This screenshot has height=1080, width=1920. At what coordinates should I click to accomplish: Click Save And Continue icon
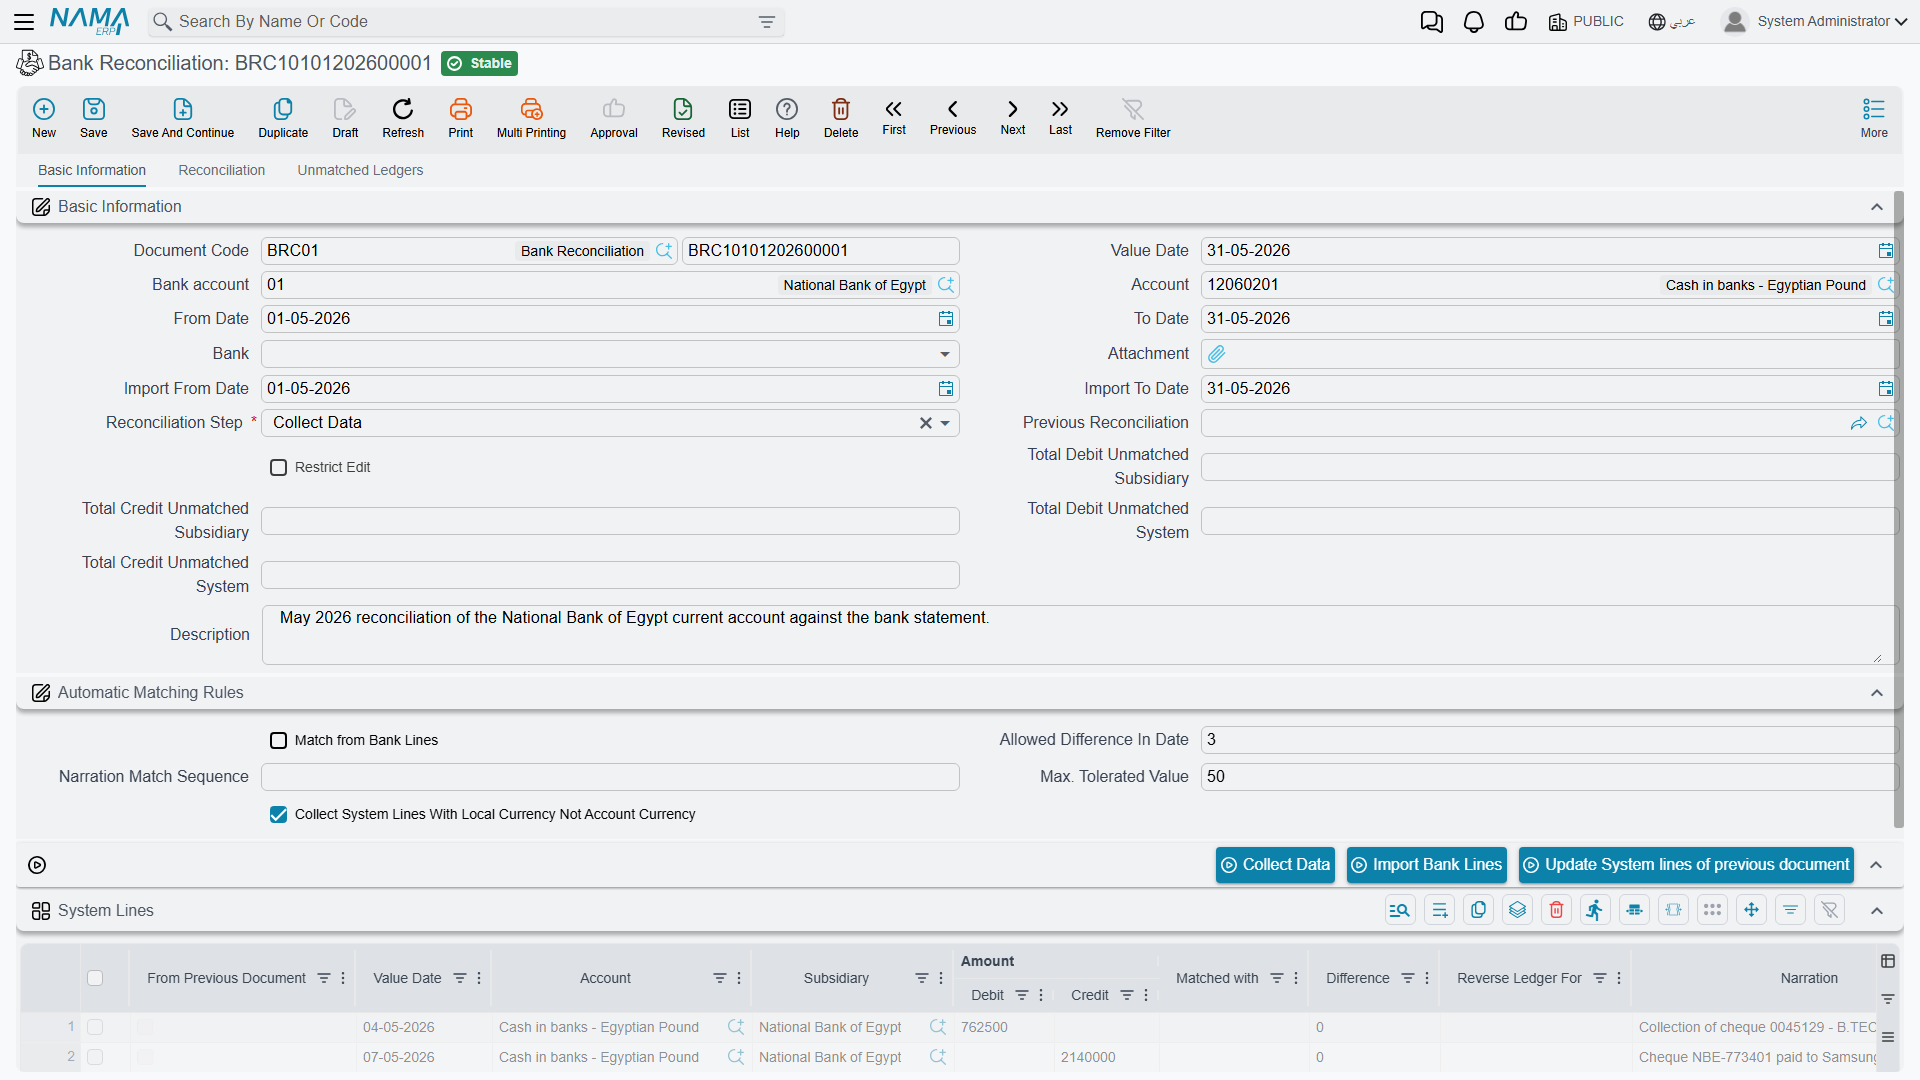tap(183, 117)
